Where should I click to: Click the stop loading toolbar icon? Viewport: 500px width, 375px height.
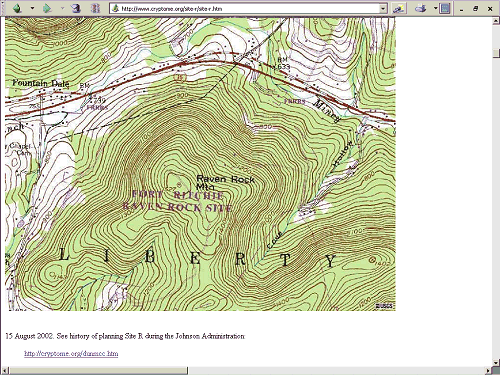coord(77,8)
